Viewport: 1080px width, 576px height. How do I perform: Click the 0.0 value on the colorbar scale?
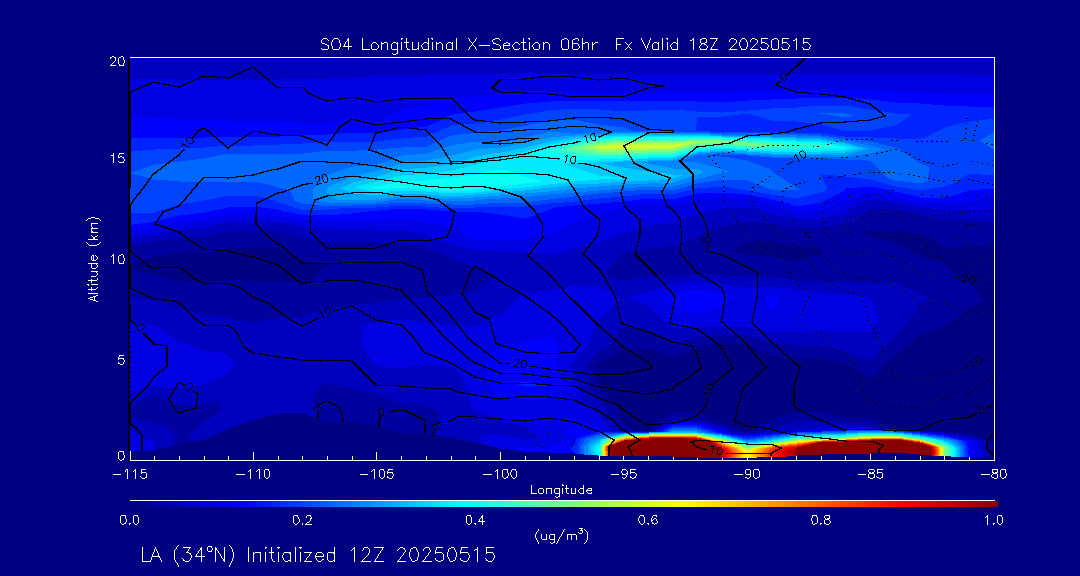[129, 520]
